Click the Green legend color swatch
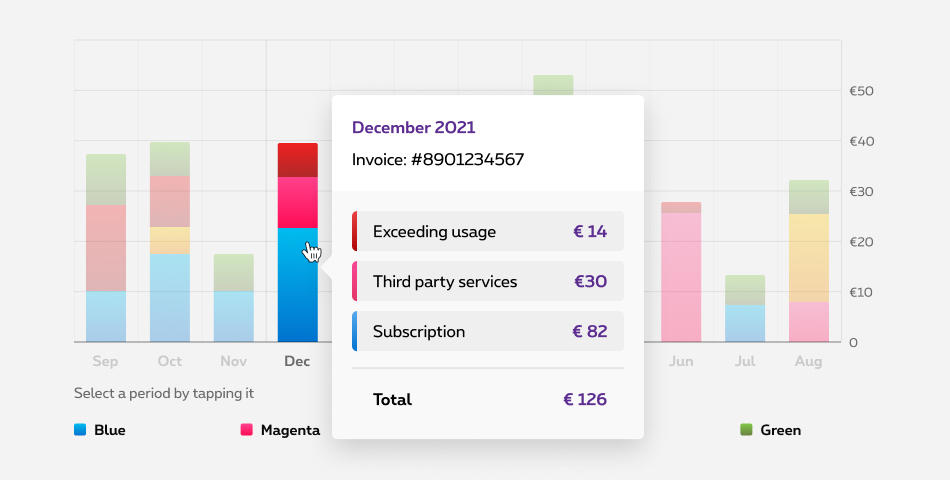 pos(746,430)
